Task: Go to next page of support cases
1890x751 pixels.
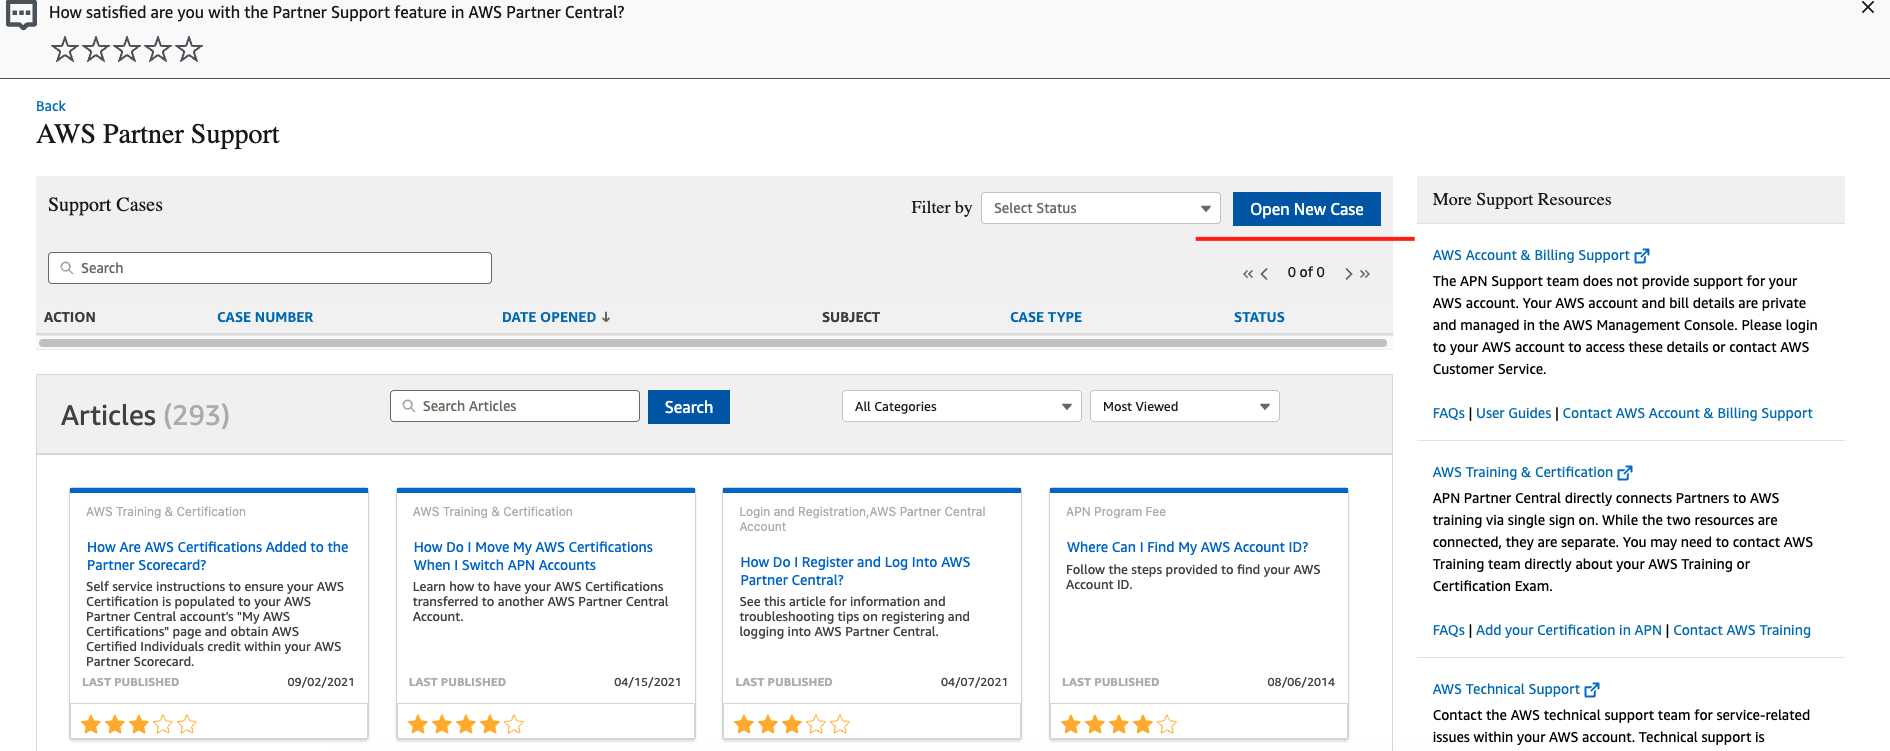Action: tap(1349, 273)
